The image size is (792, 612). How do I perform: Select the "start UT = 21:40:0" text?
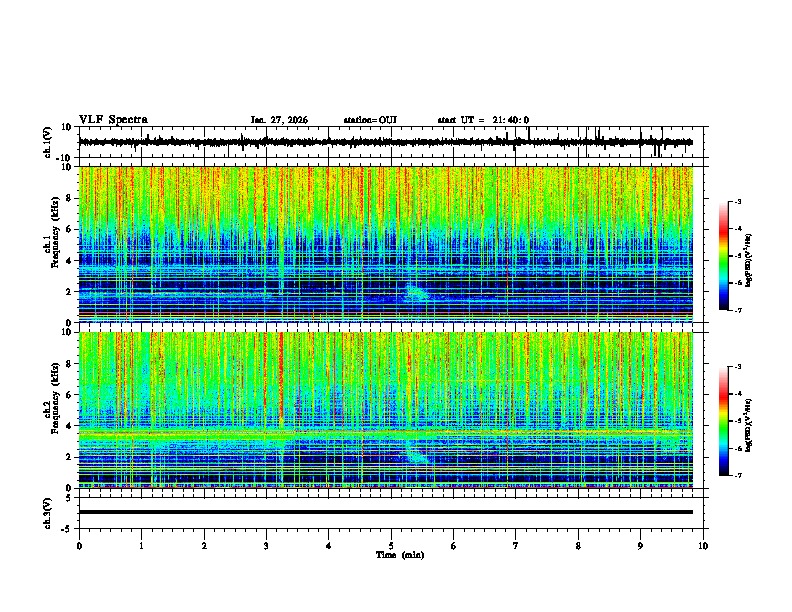483,120
